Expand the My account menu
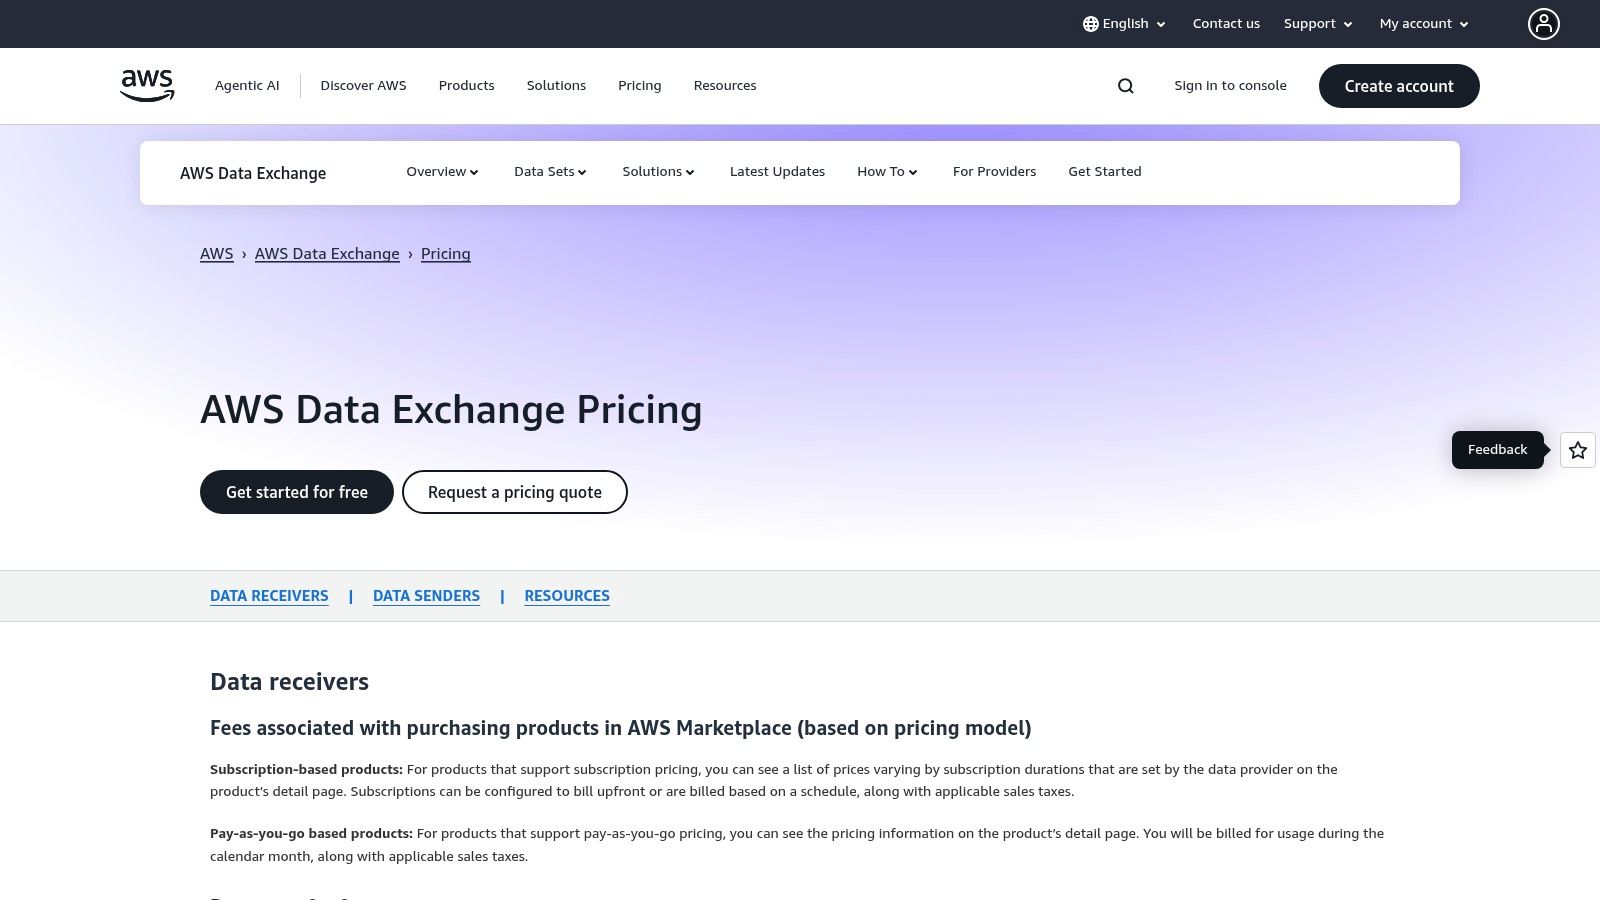Screen dimensions: 1600x900 (1424, 24)
